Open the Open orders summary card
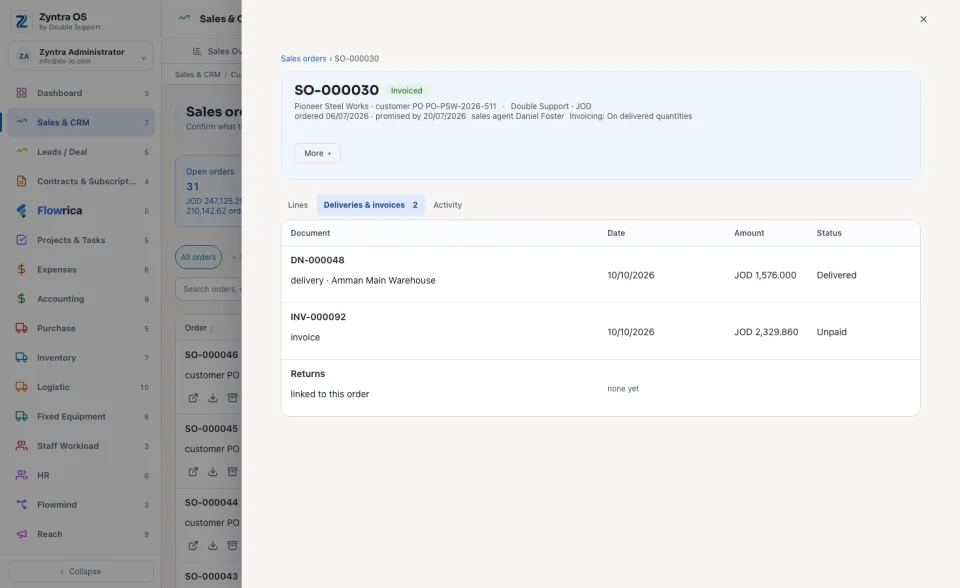Viewport: 960px width, 588px height. tap(209, 191)
